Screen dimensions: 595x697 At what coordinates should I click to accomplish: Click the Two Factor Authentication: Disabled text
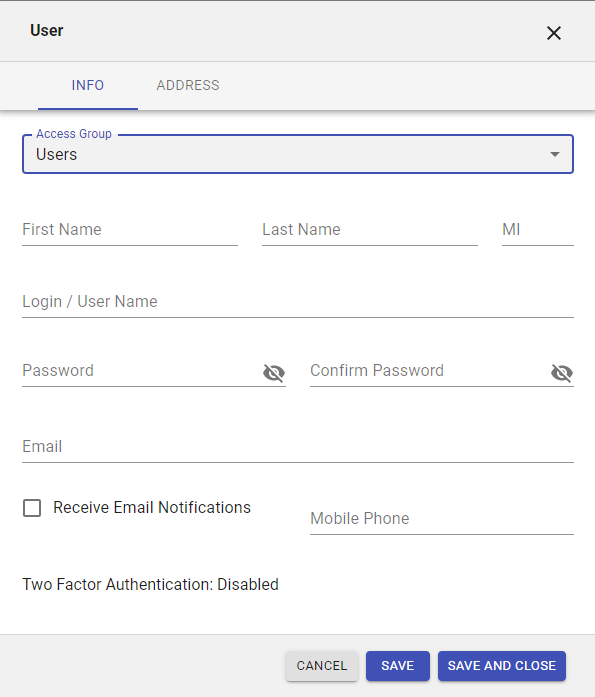[x=150, y=584]
